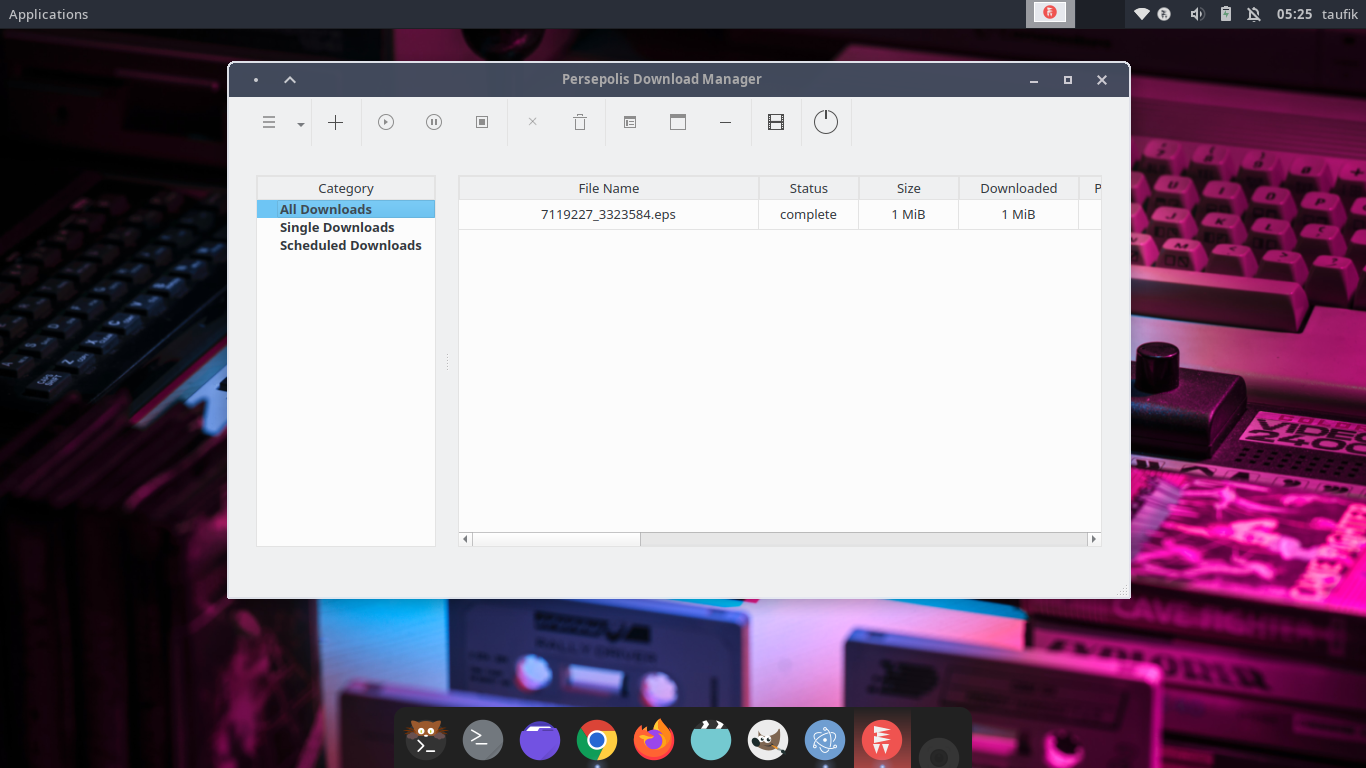
Task: Open the hamburger menu
Action: 268,122
